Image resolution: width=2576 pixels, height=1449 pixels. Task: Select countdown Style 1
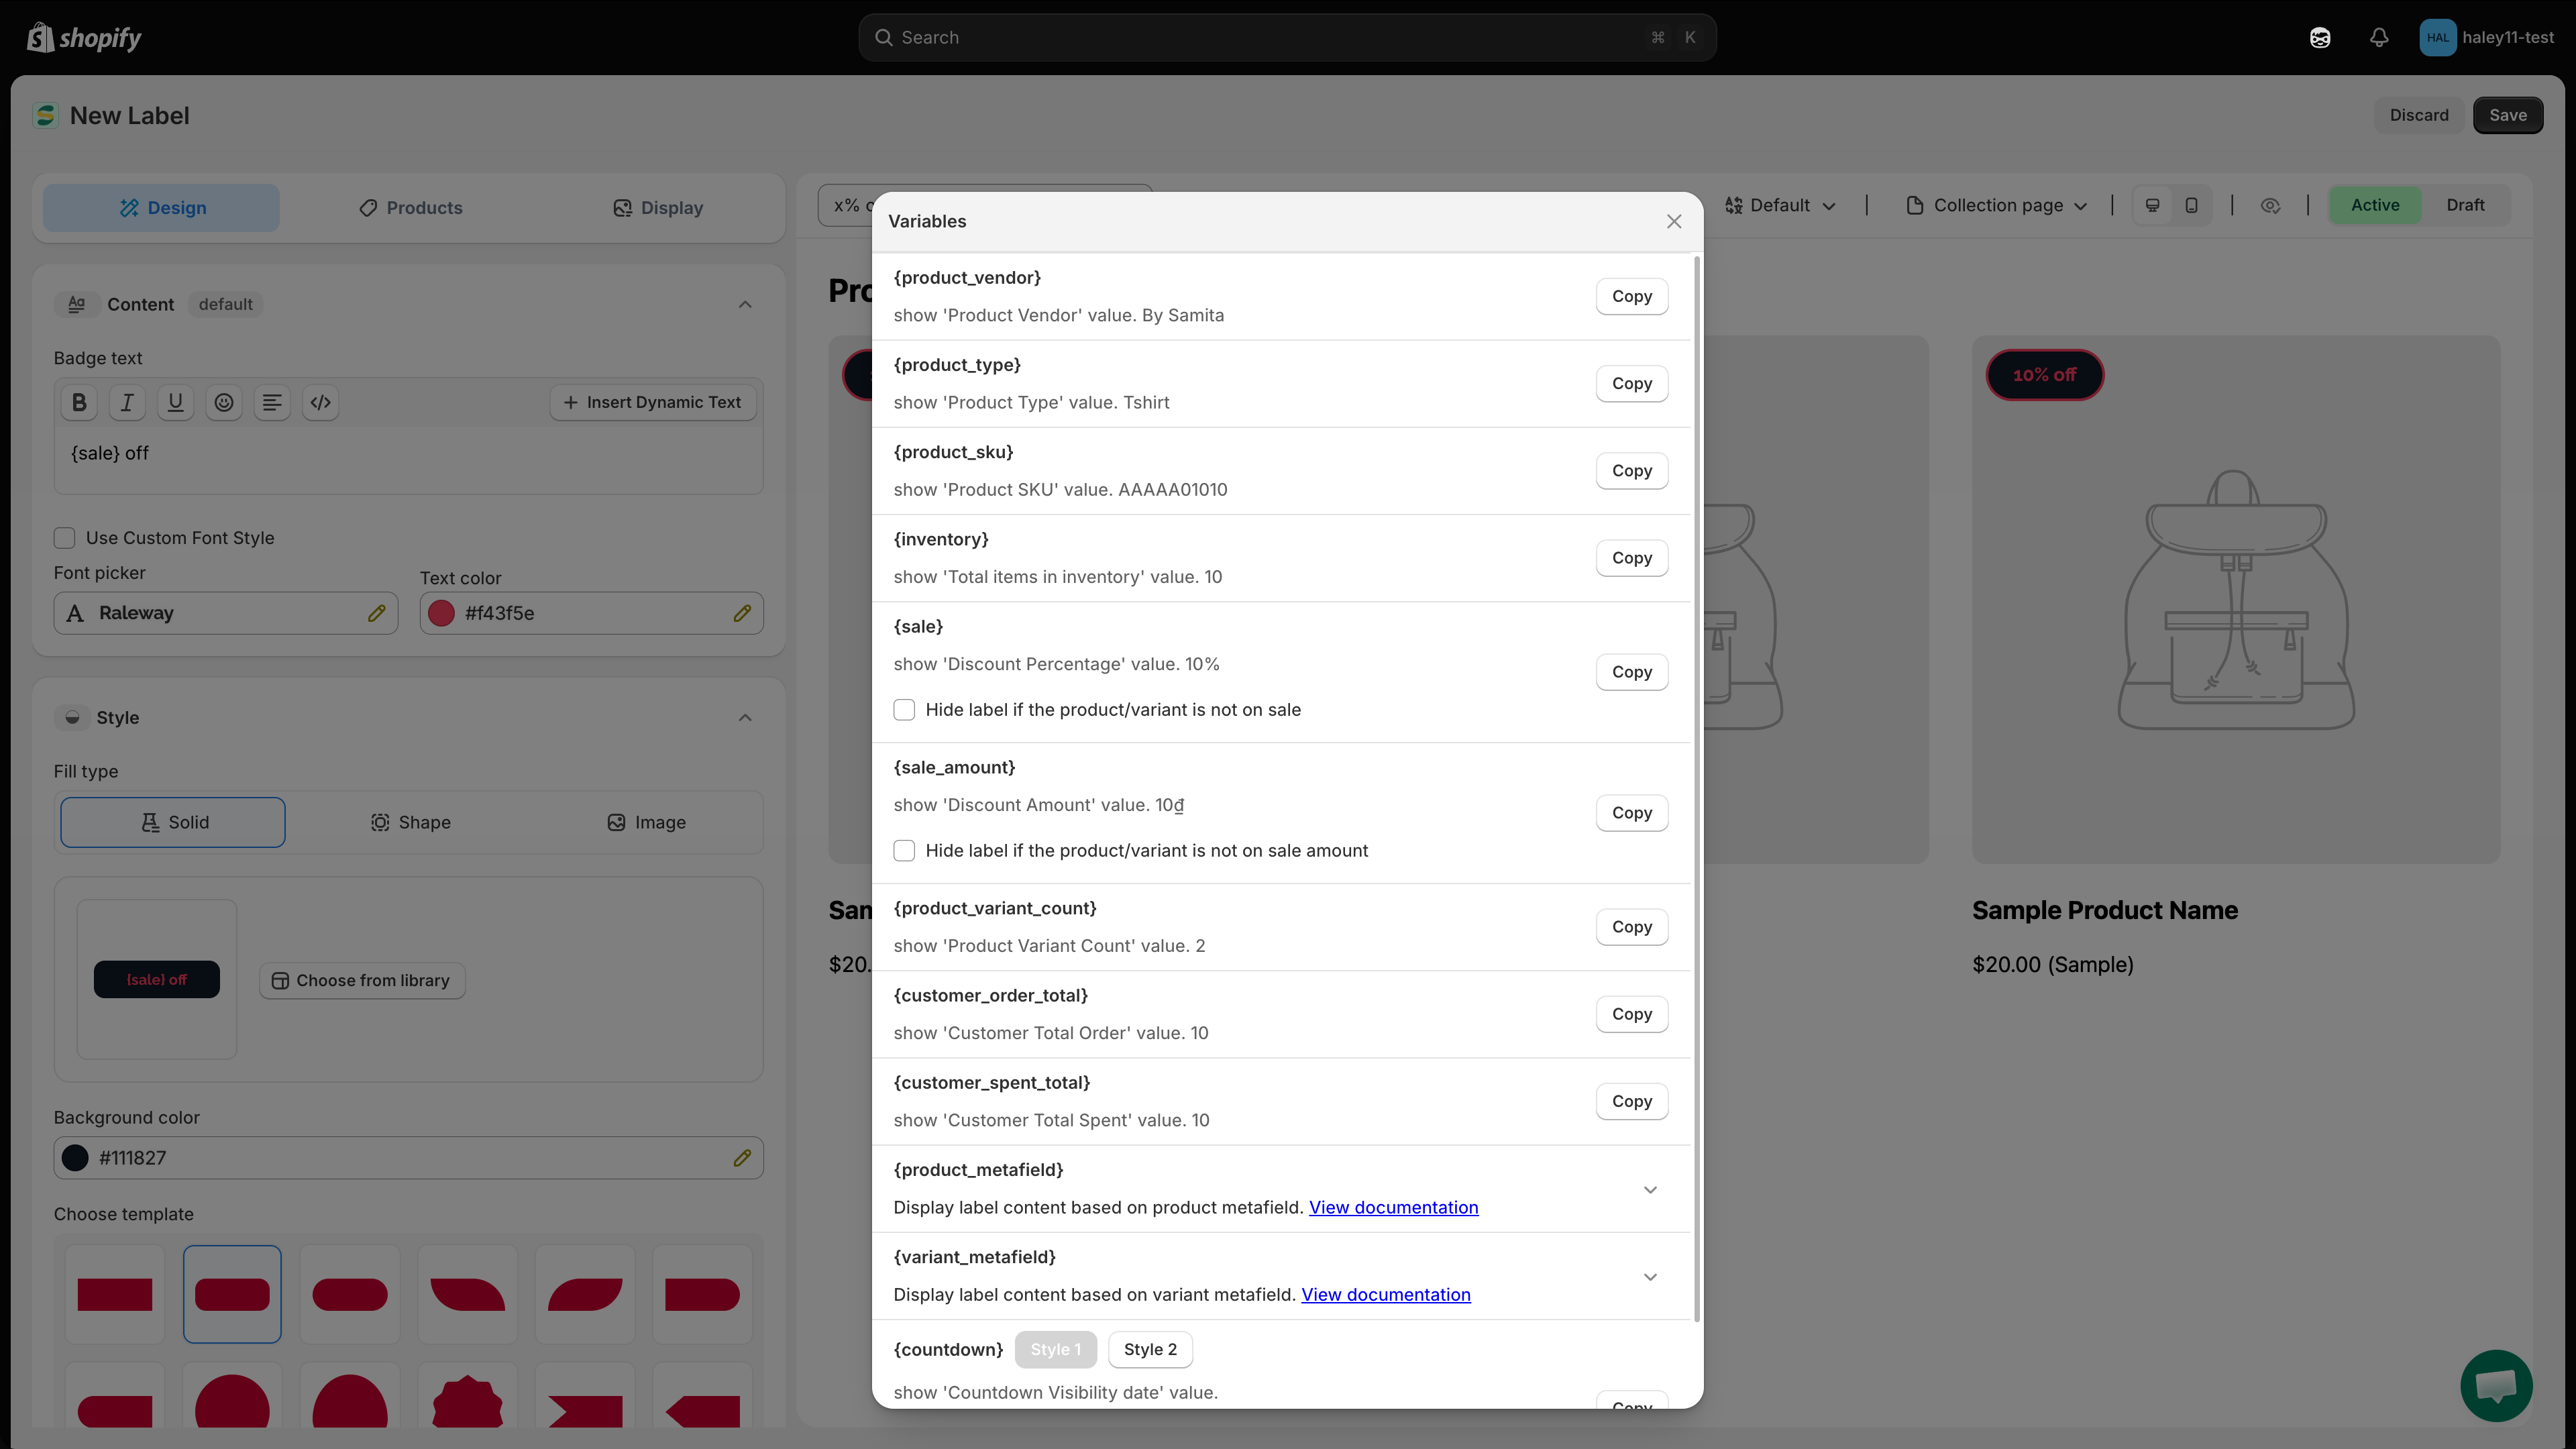click(1055, 1349)
